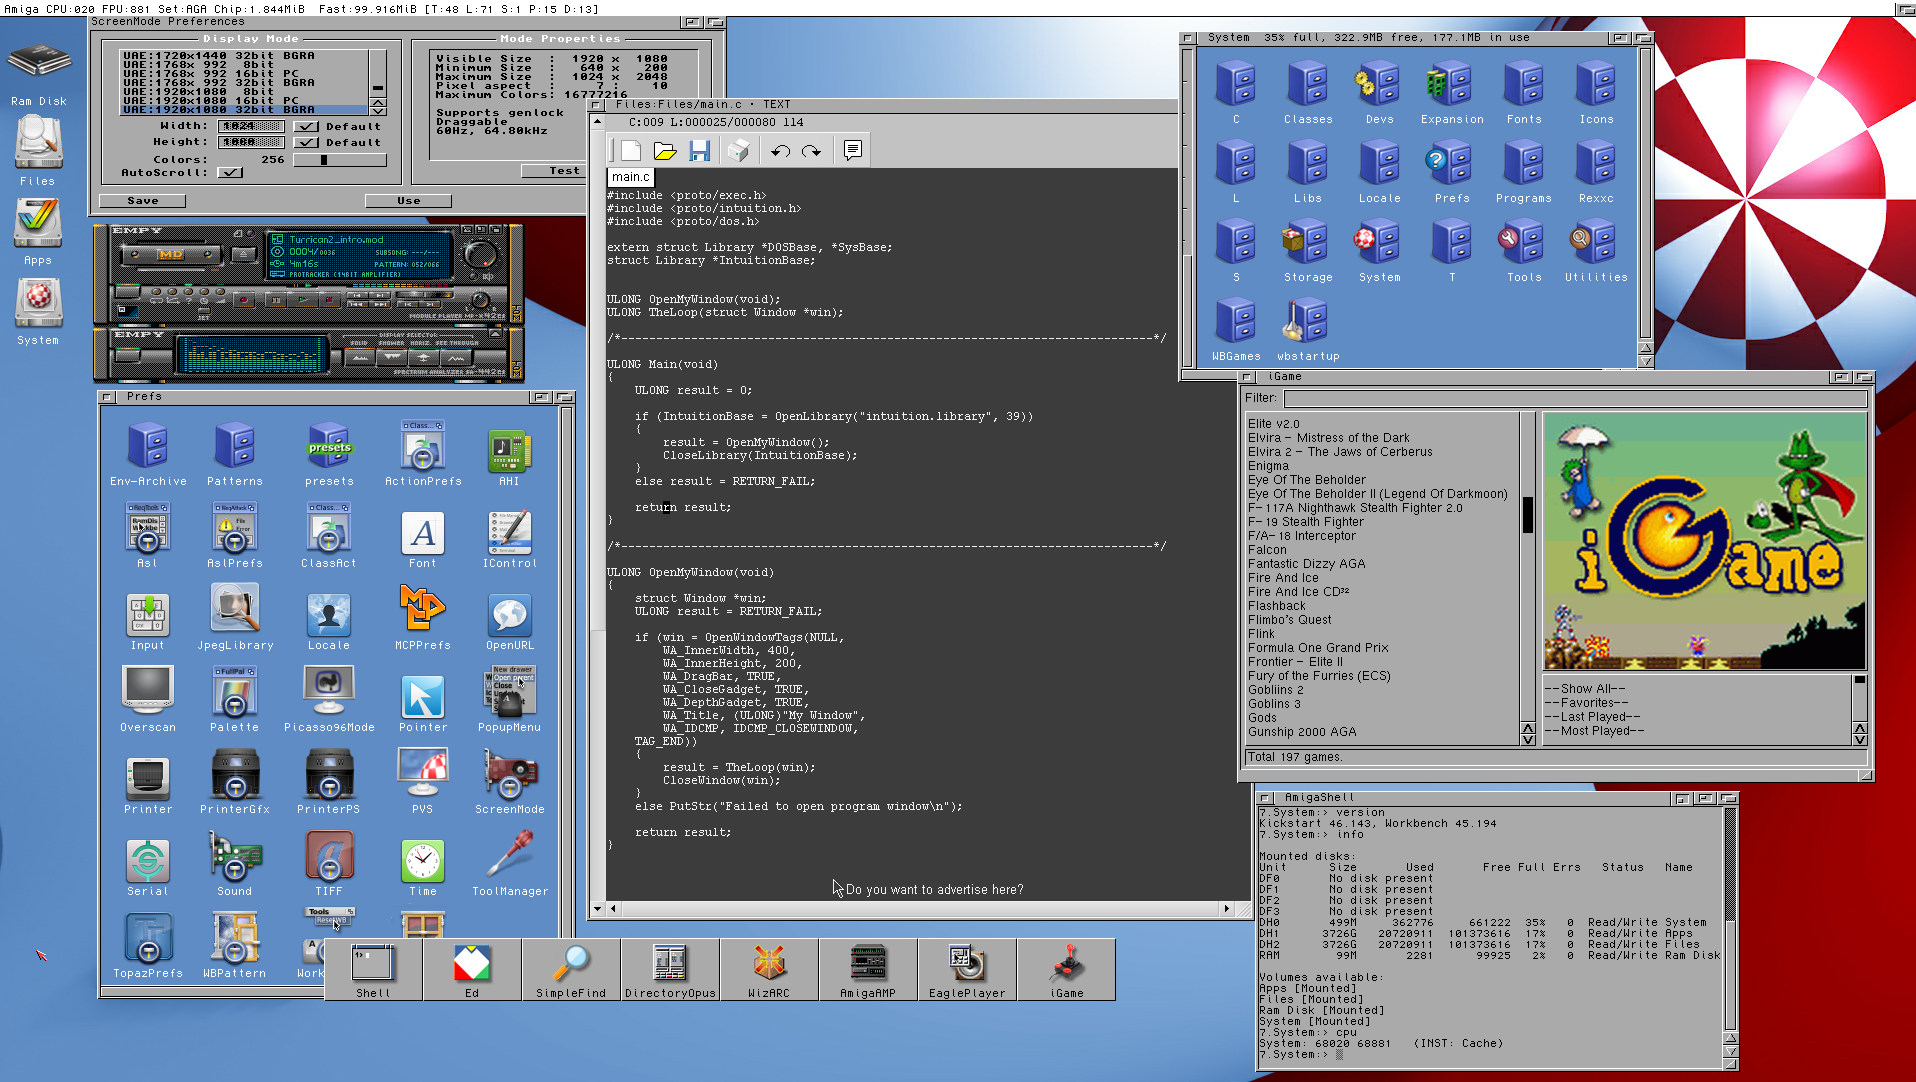Screen dimensions: 1916x1082
Task: Undo the last edit in the editor
Action: (780, 150)
